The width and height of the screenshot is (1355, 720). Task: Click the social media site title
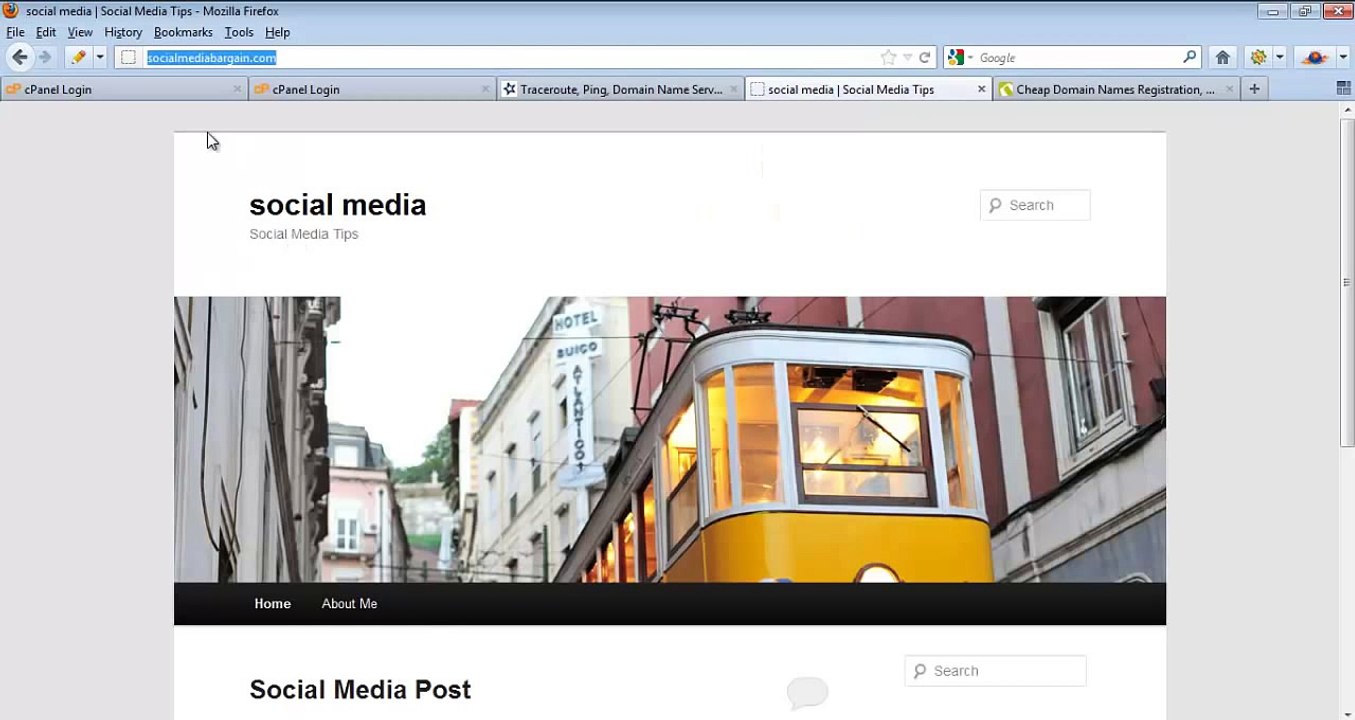(337, 204)
